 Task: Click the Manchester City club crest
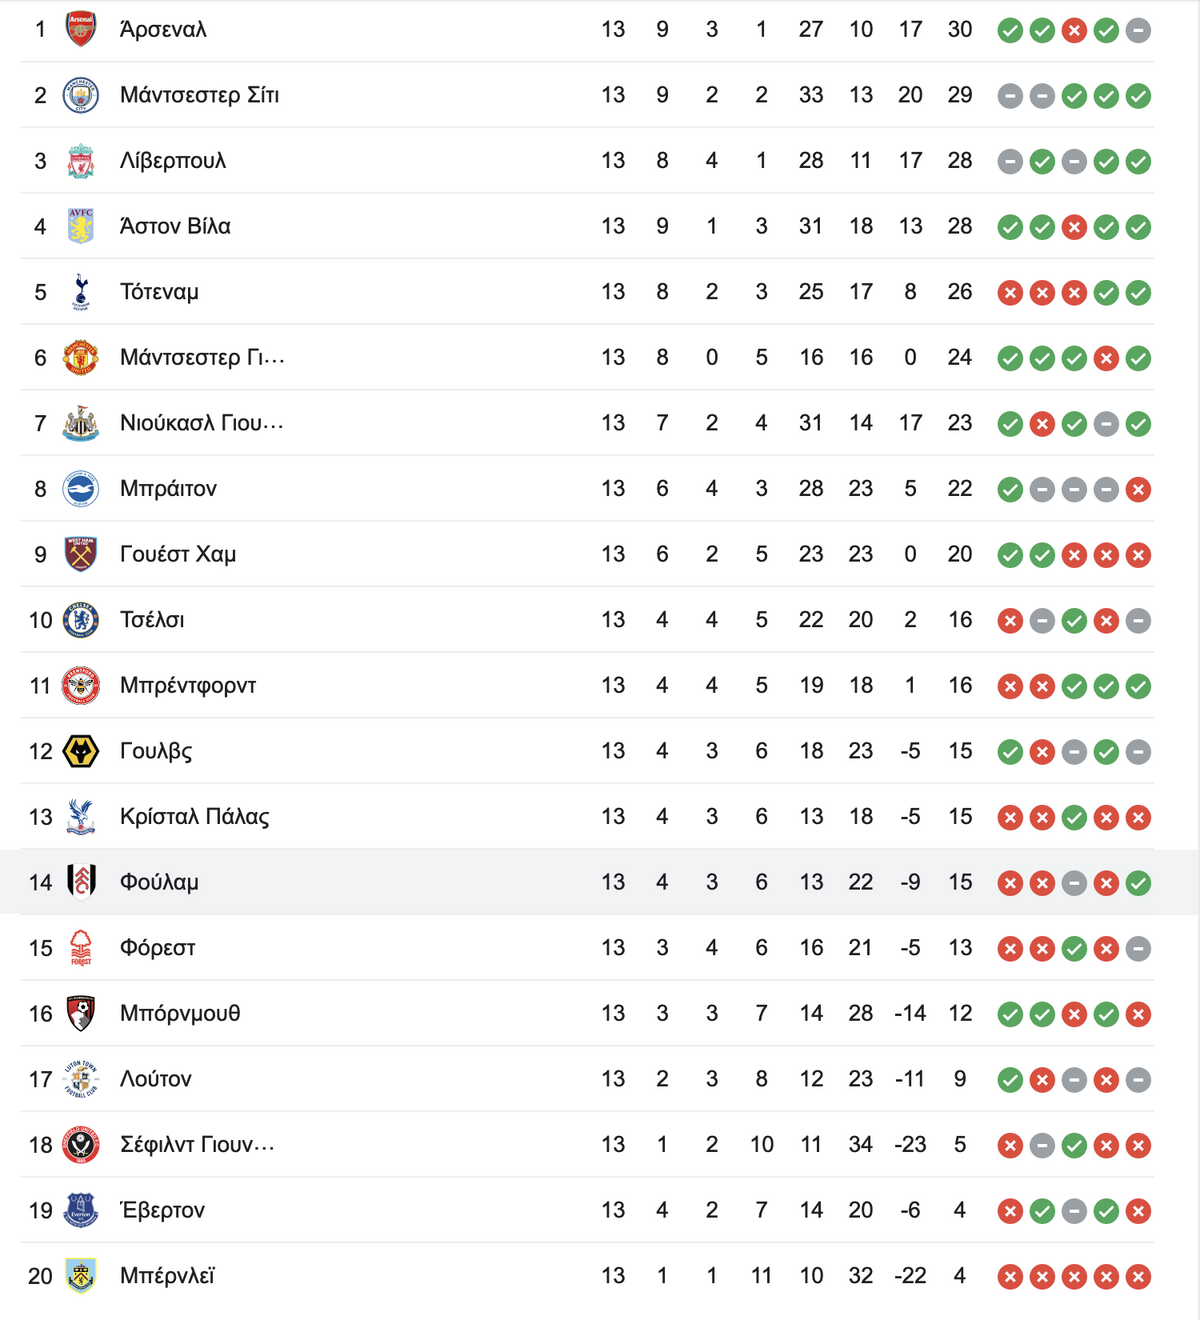80,95
